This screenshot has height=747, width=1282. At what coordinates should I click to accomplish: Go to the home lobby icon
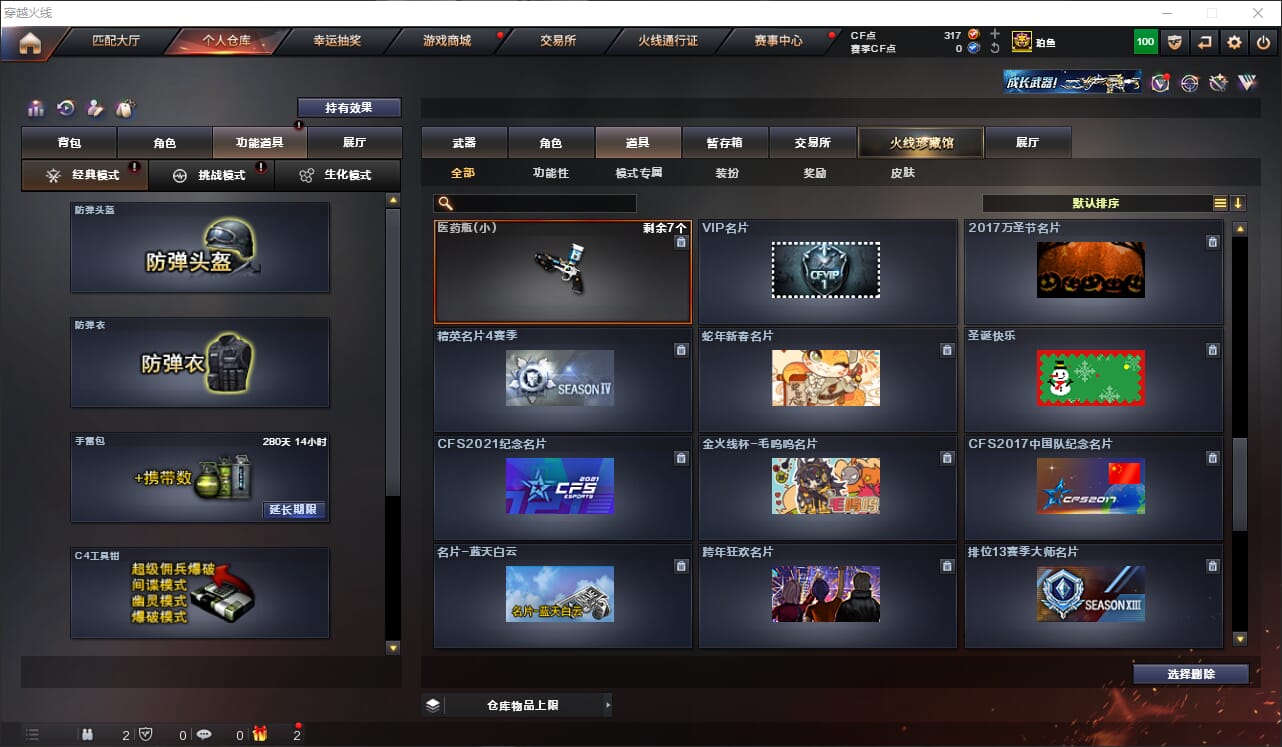click(x=30, y=42)
